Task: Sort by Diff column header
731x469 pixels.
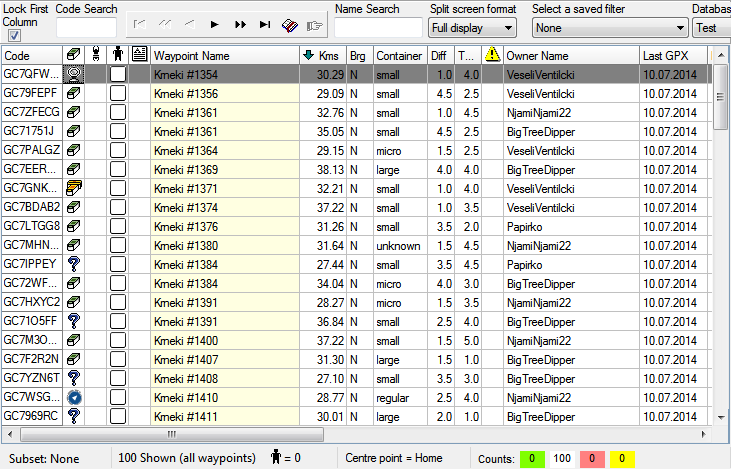Action: pos(441,55)
